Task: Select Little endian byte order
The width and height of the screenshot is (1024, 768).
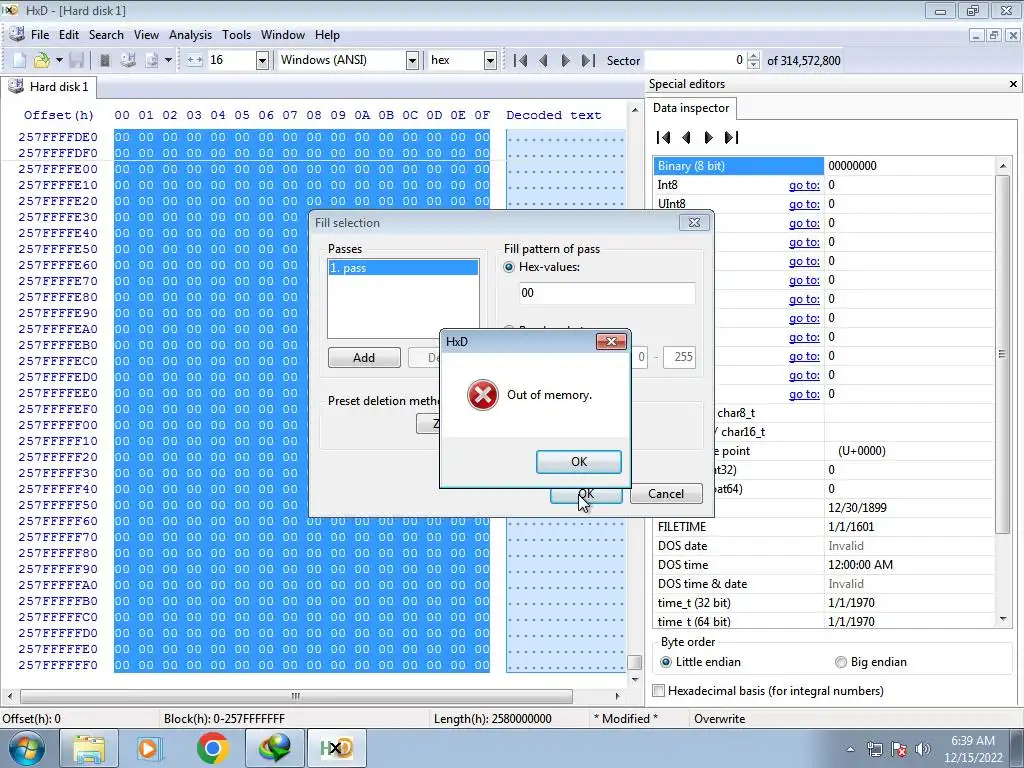Action: pyautogui.click(x=665, y=662)
